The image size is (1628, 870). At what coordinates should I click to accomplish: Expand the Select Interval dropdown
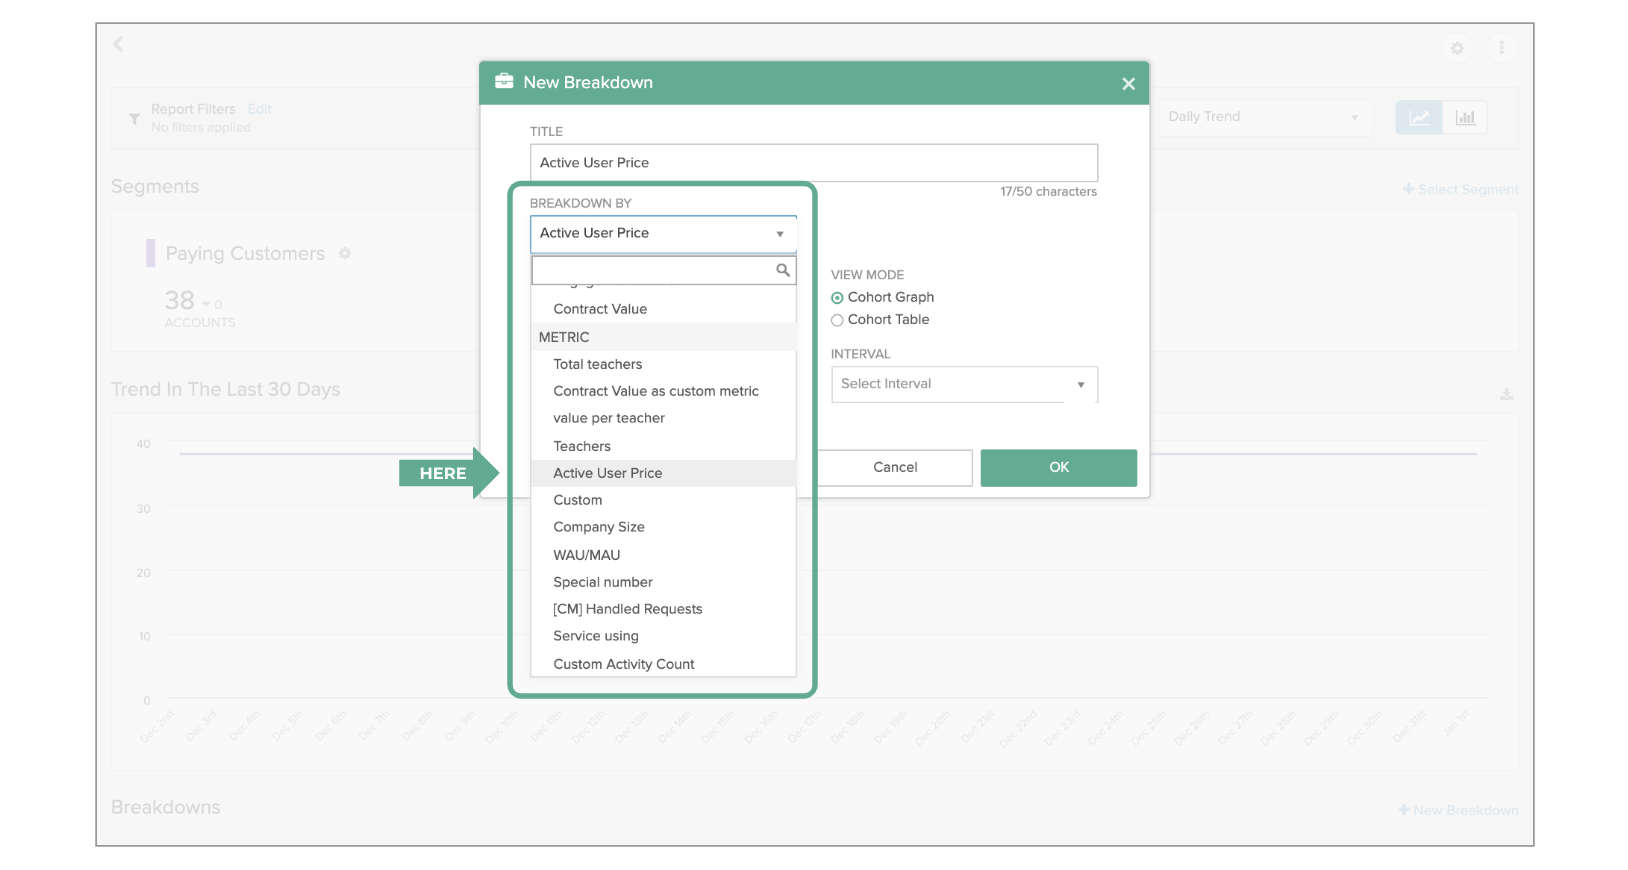964,384
